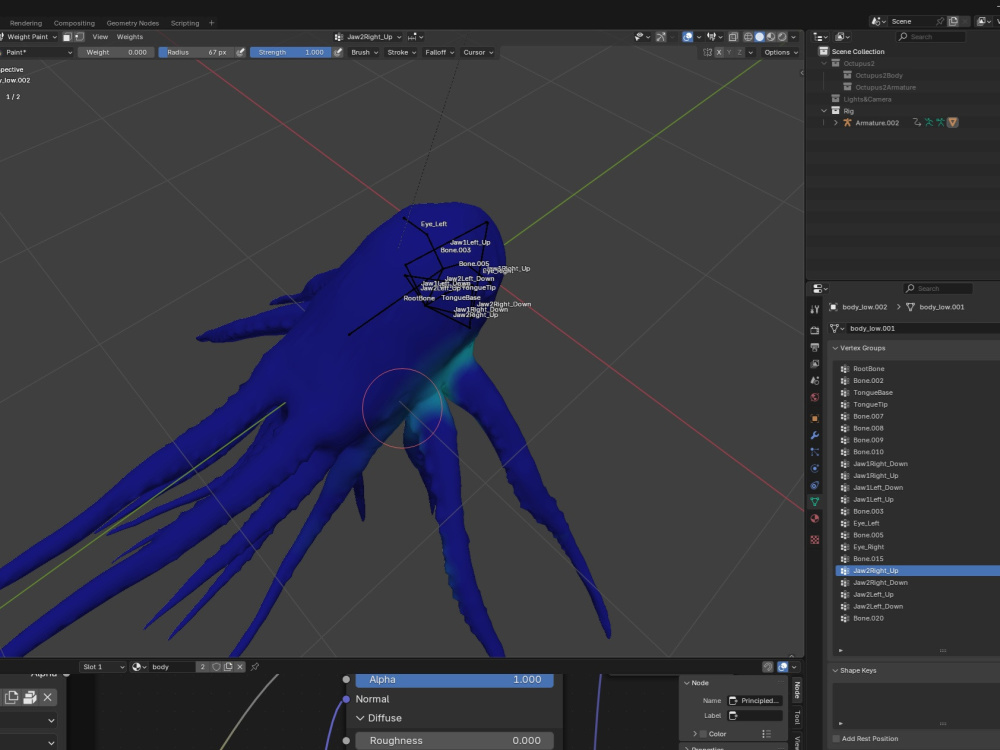
Task: Open the Falloff dropdown
Action: (439, 52)
